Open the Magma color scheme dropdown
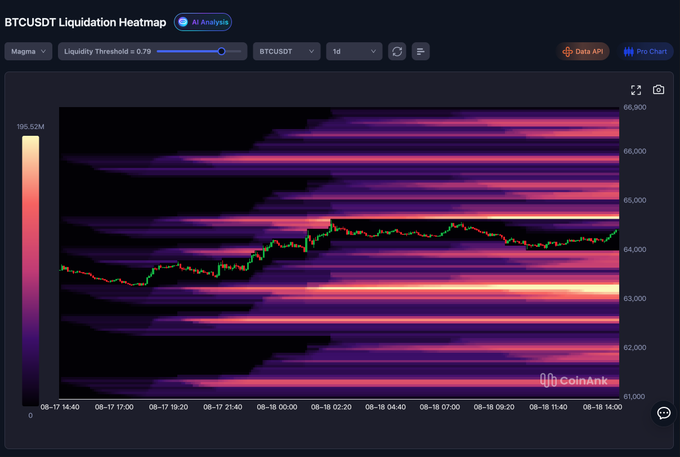The image size is (680, 457). [x=29, y=51]
